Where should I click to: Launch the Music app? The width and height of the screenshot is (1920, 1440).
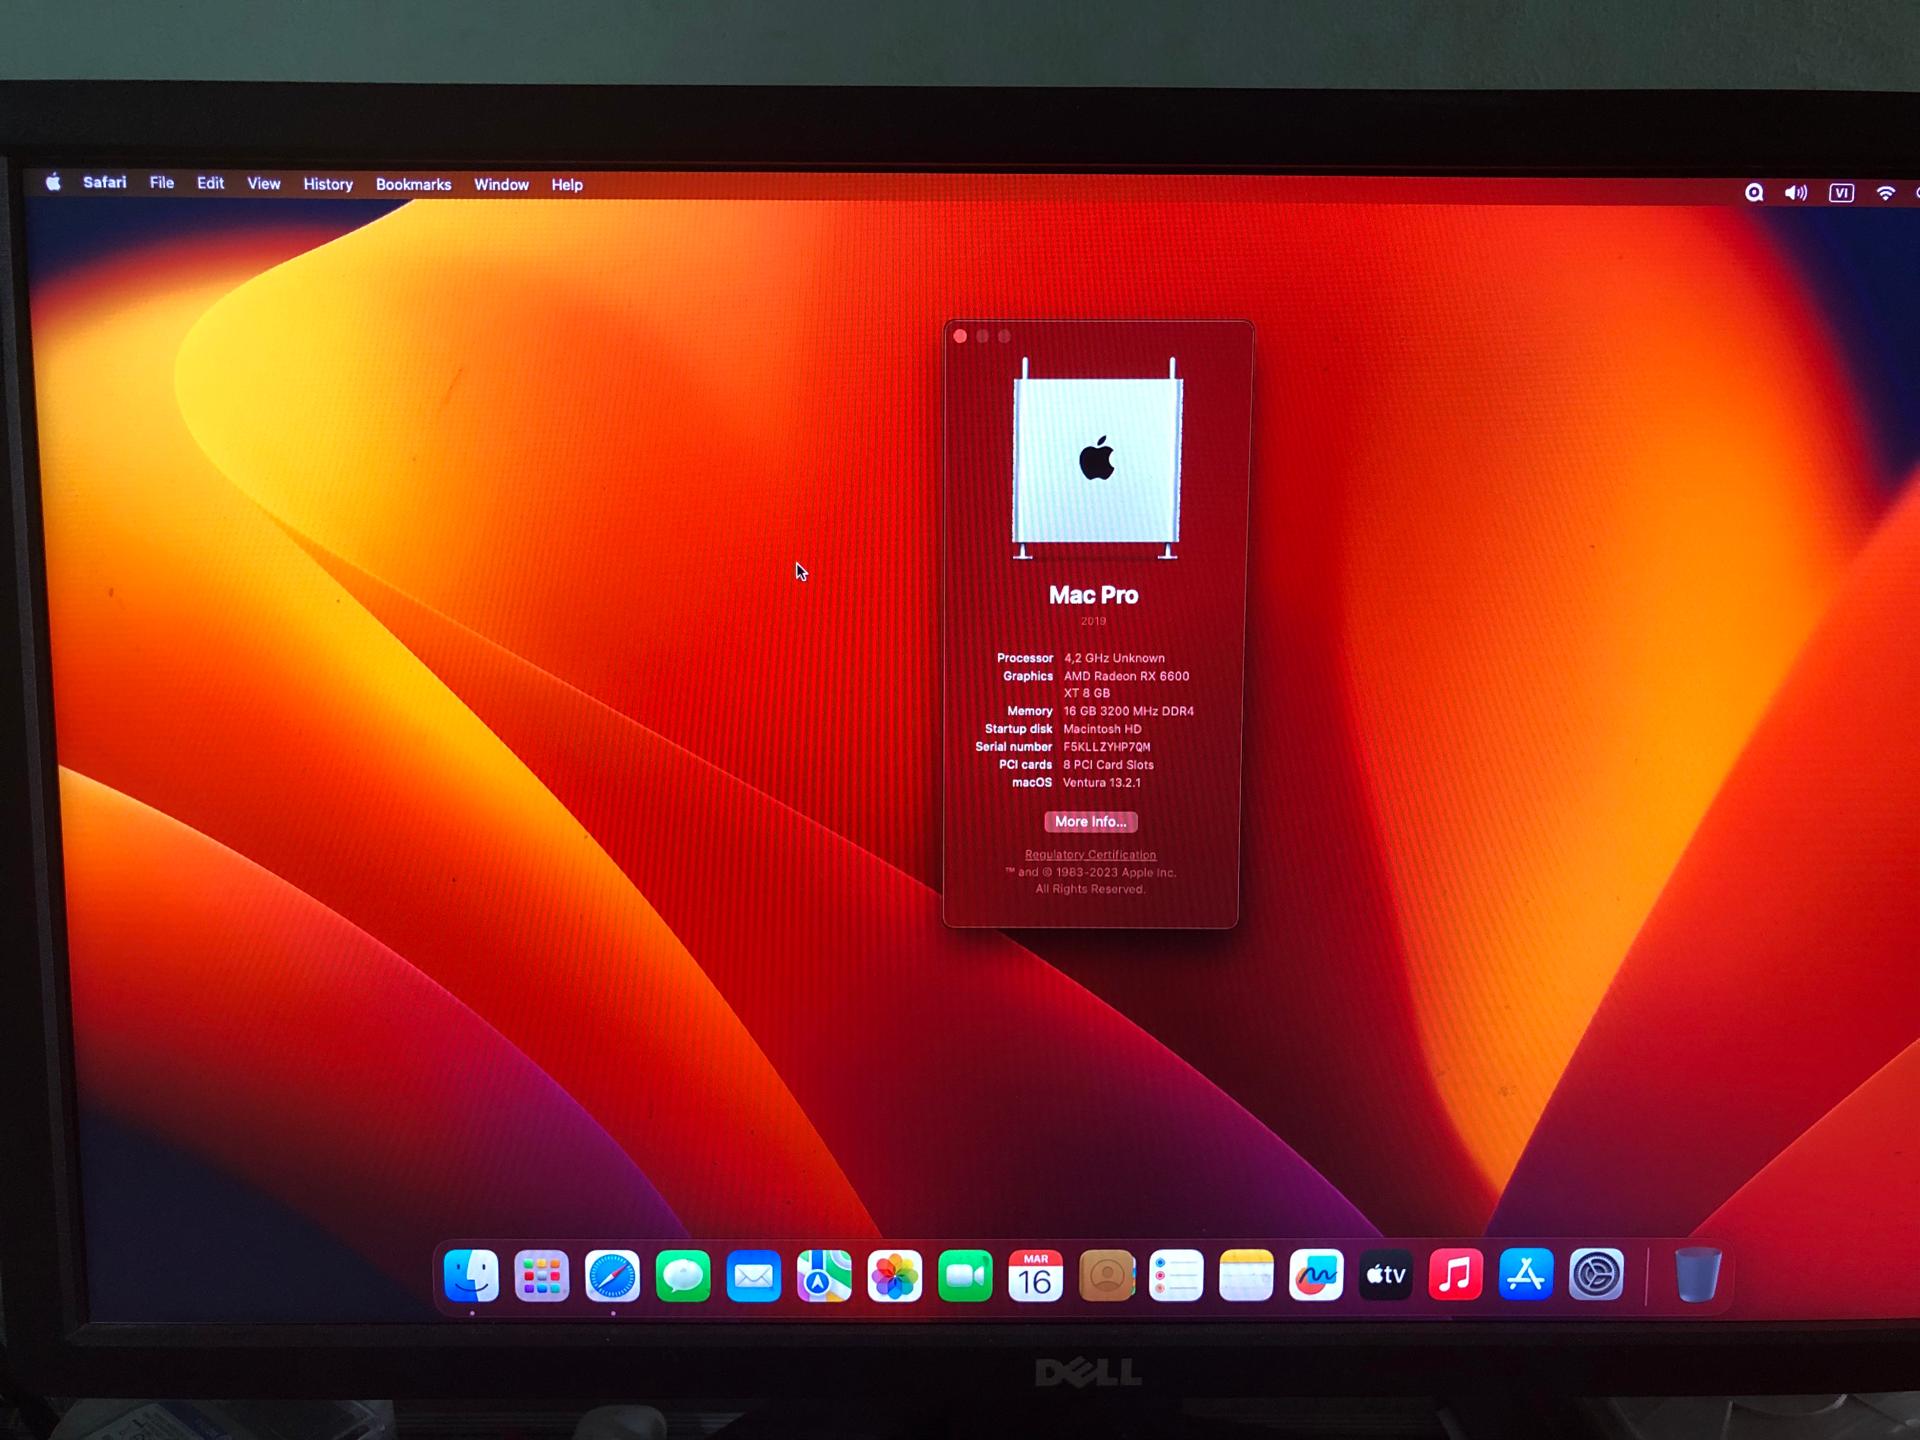coord(1456,1275)
